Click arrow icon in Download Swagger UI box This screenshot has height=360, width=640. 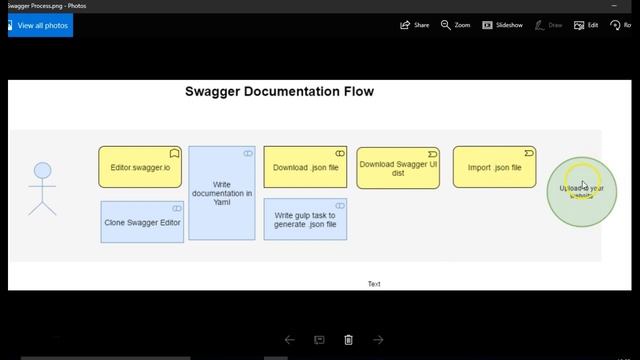click(433, 154)
